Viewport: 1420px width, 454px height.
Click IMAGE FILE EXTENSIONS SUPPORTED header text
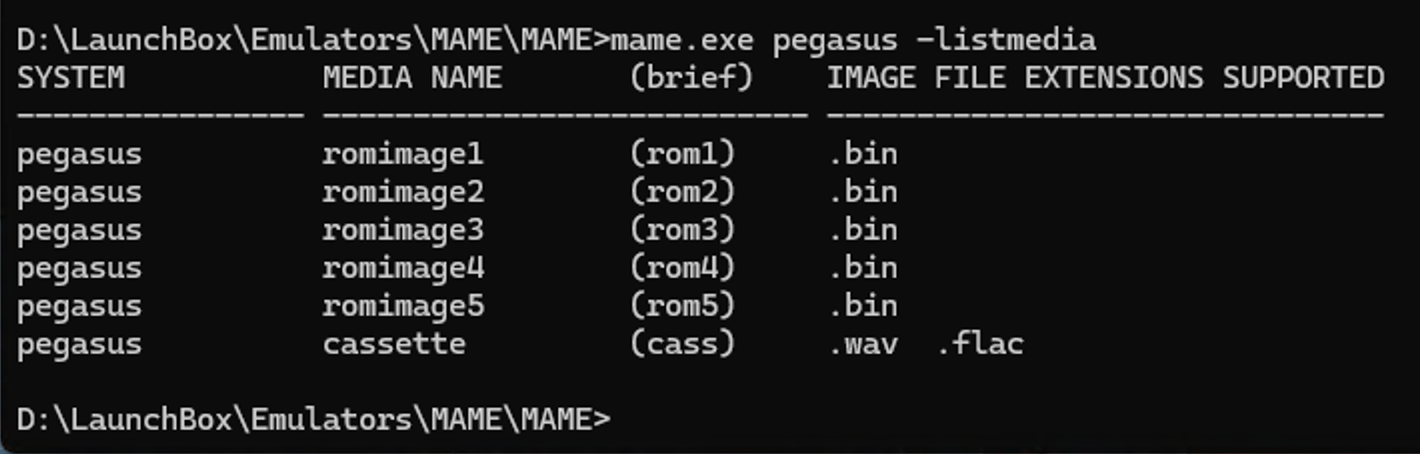1106,77
